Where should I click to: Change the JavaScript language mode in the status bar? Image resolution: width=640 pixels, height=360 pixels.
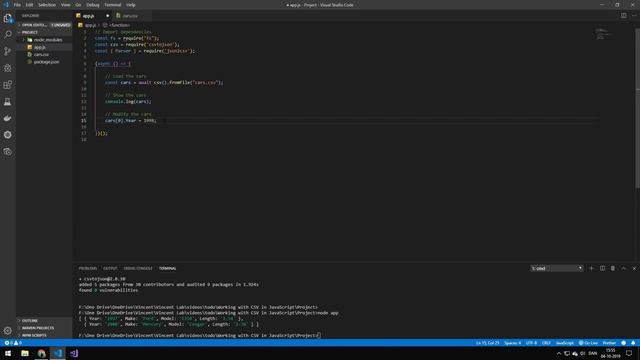(x=565, y=343)
